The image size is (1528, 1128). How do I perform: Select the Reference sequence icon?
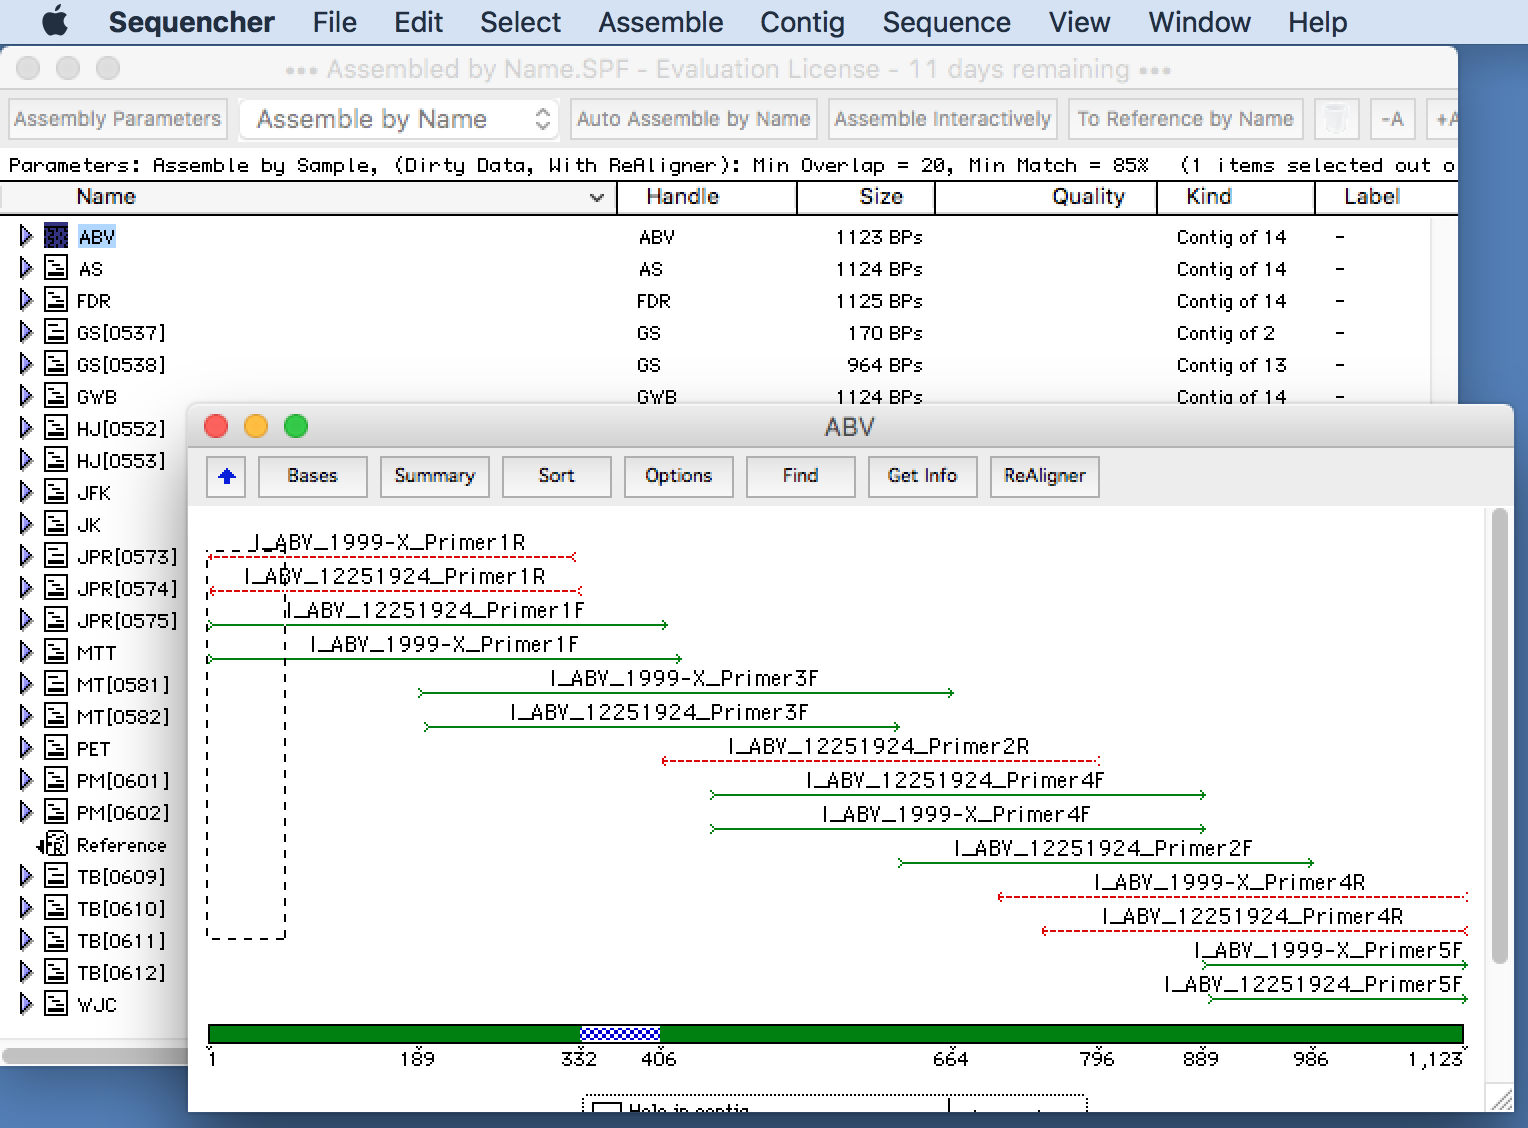(x=55, y=844)
